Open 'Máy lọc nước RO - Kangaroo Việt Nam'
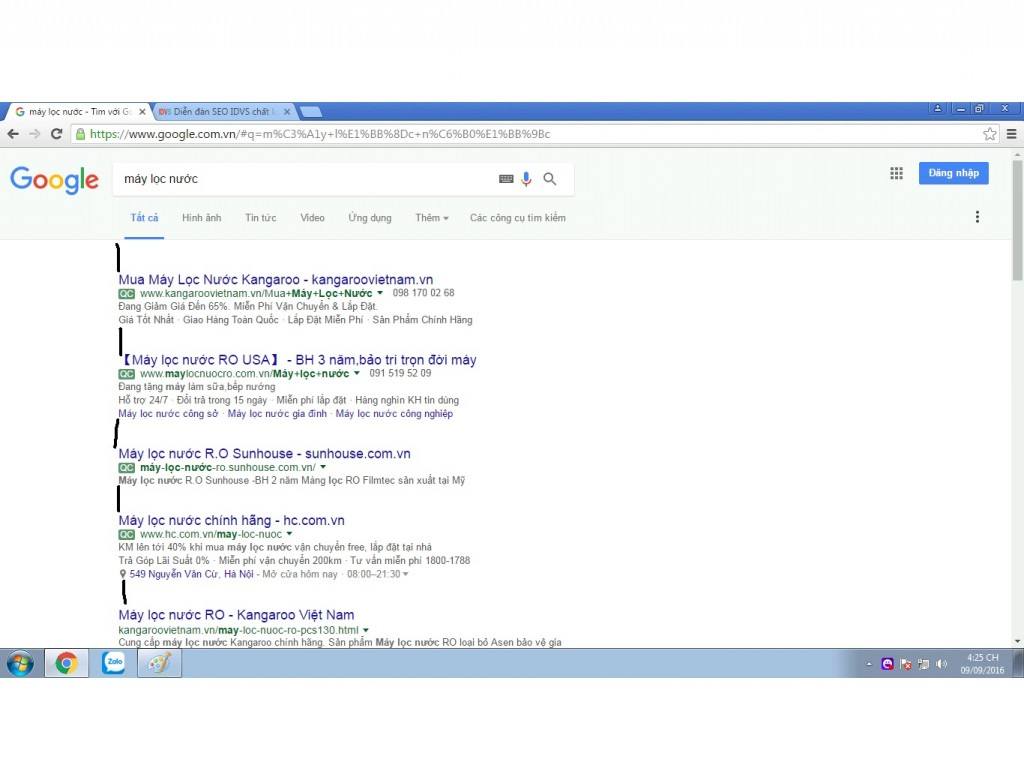1024x768 pixels. pyautogui.click(x=236, y=615)
